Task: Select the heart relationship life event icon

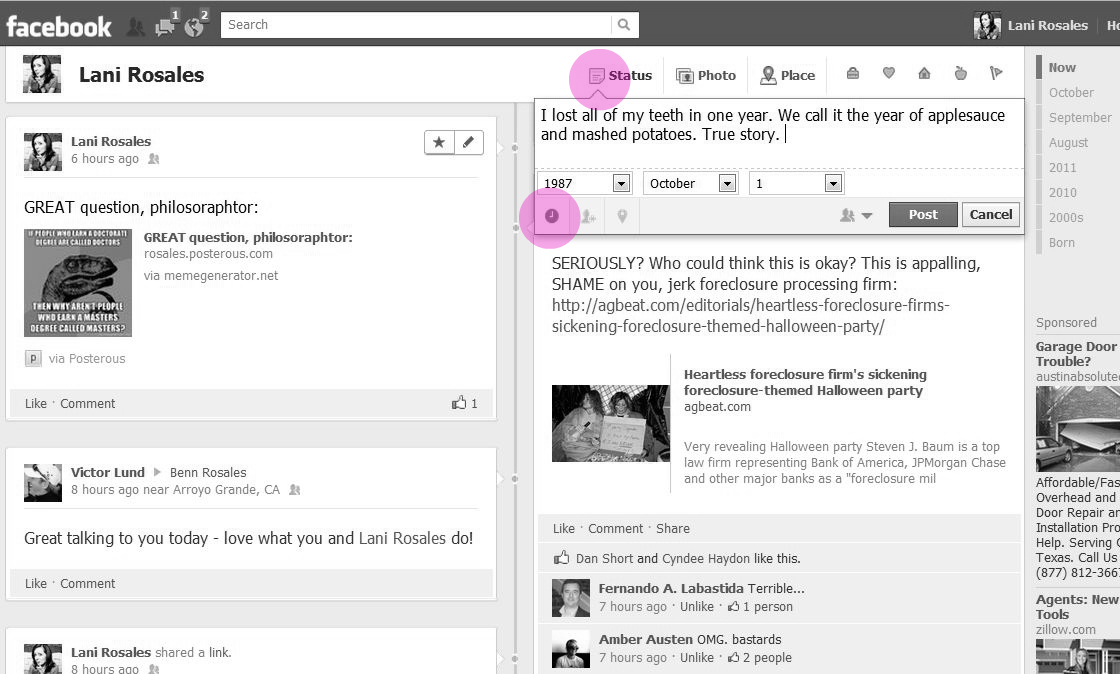Action: pyautogui.click(x=888, y=74)
